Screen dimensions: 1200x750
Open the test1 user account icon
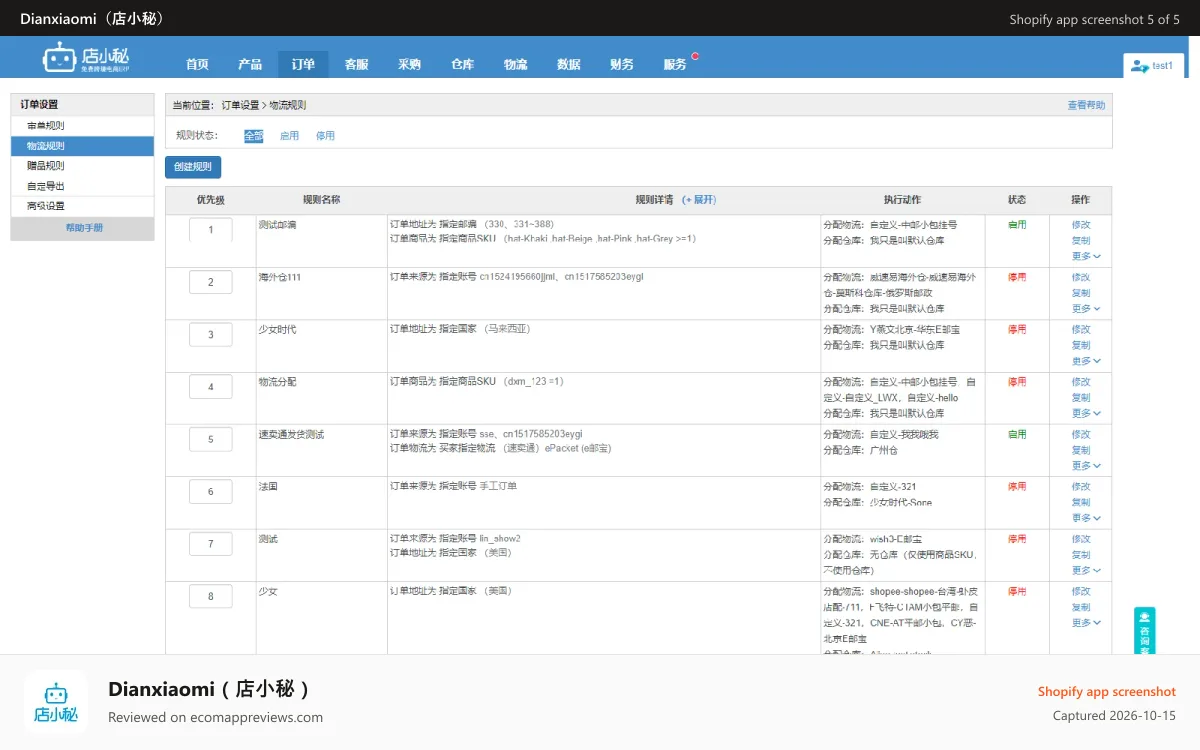click(1140, 66)
